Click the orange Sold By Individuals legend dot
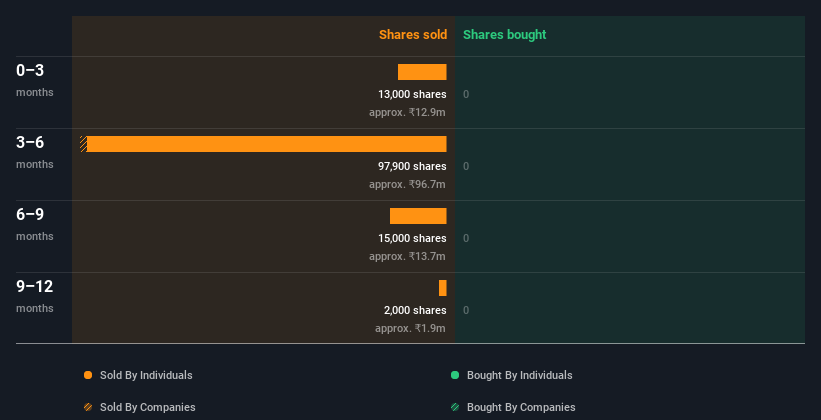Image resolution: width=821 pixels, height=420 pixels. [88, 375]
